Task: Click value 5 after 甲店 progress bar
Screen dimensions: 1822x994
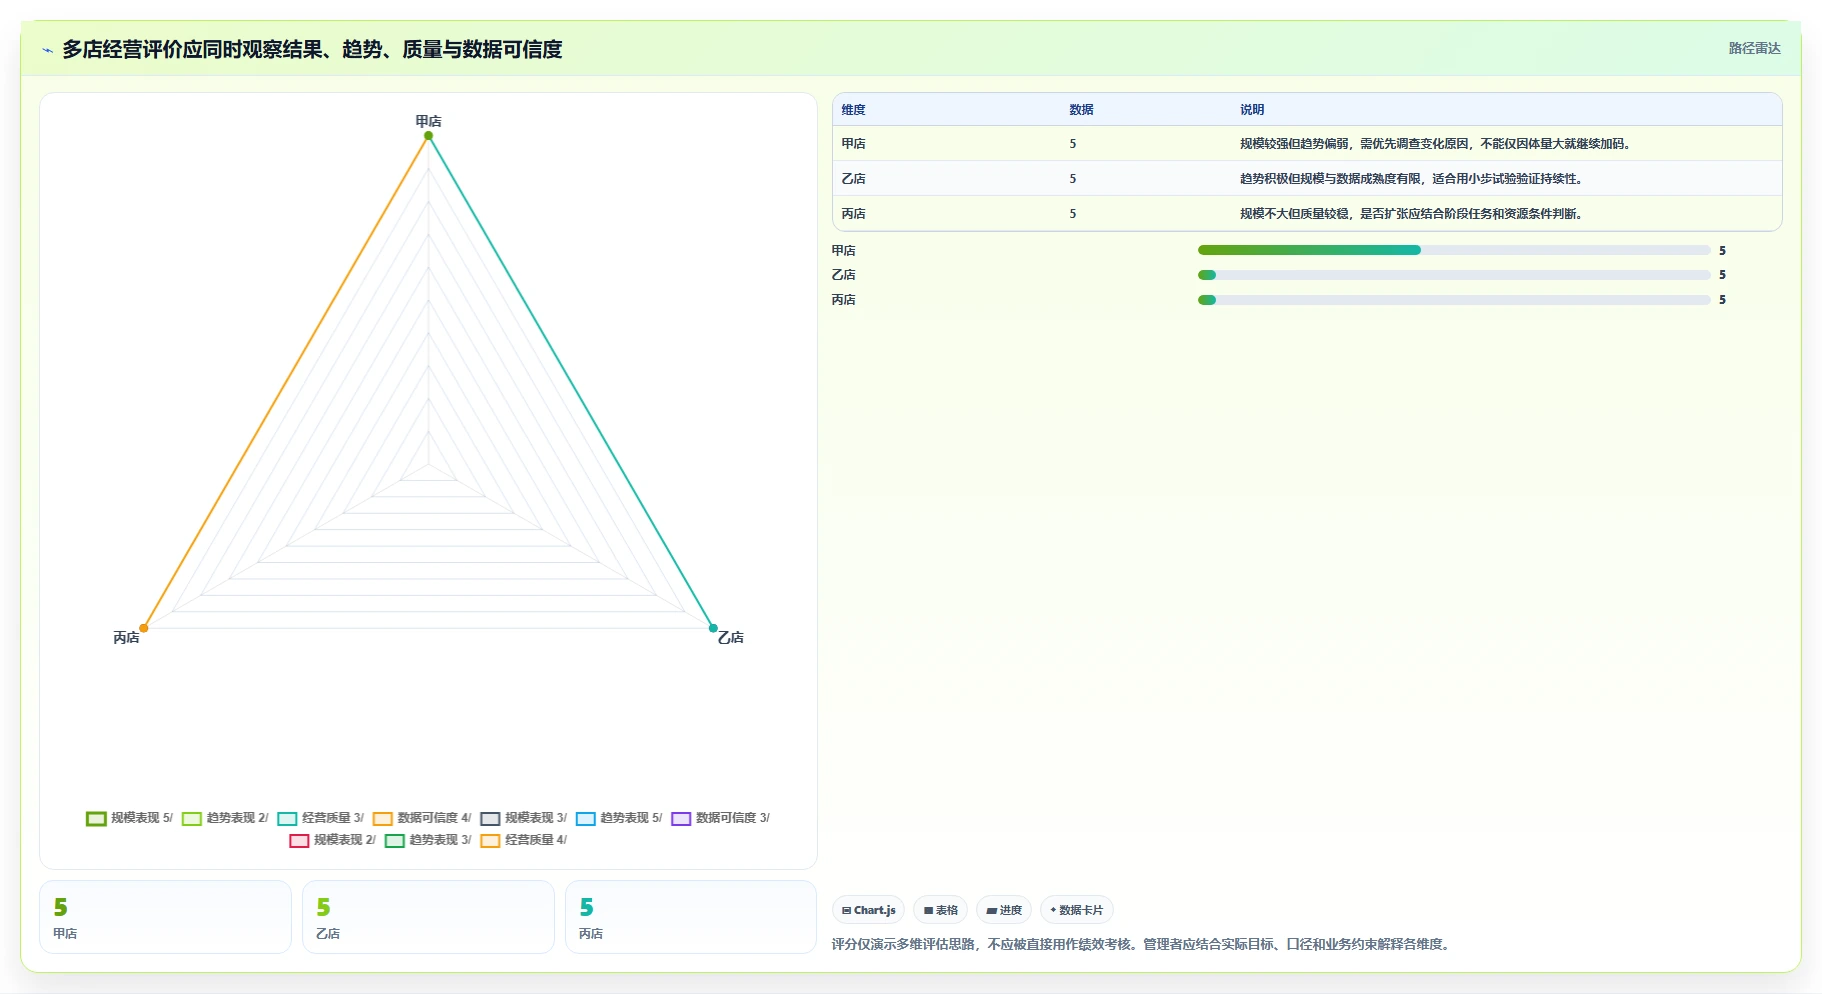Action: click(1722, 251)
